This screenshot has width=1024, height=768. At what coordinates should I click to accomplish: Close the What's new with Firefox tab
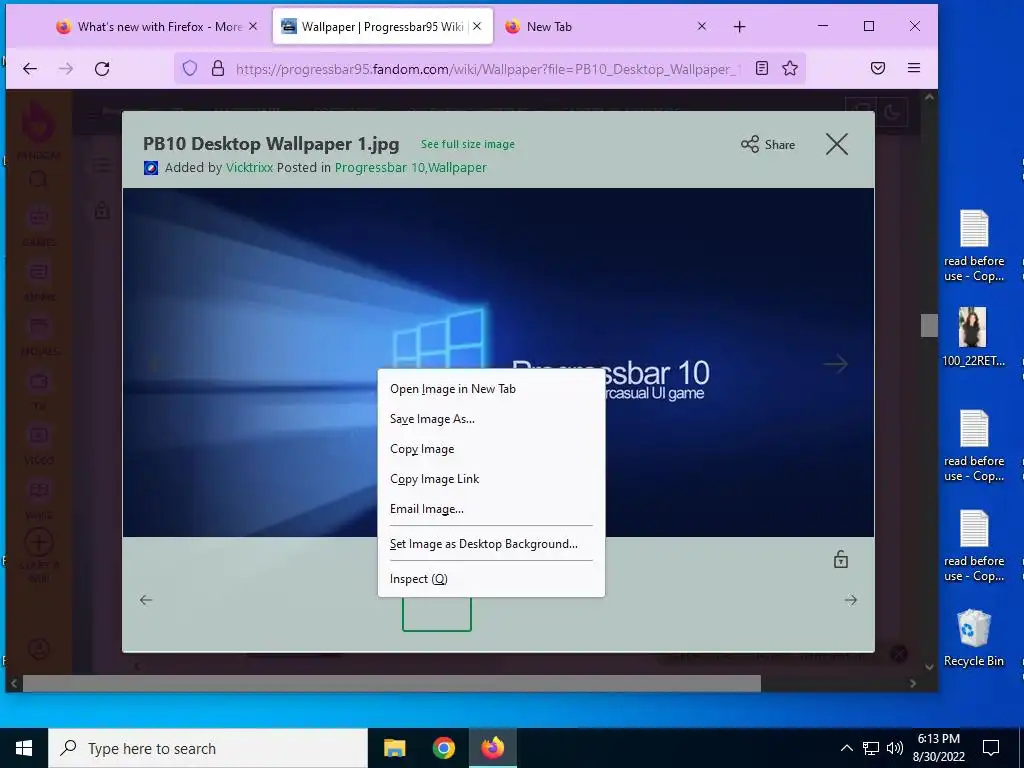[253, 26]
